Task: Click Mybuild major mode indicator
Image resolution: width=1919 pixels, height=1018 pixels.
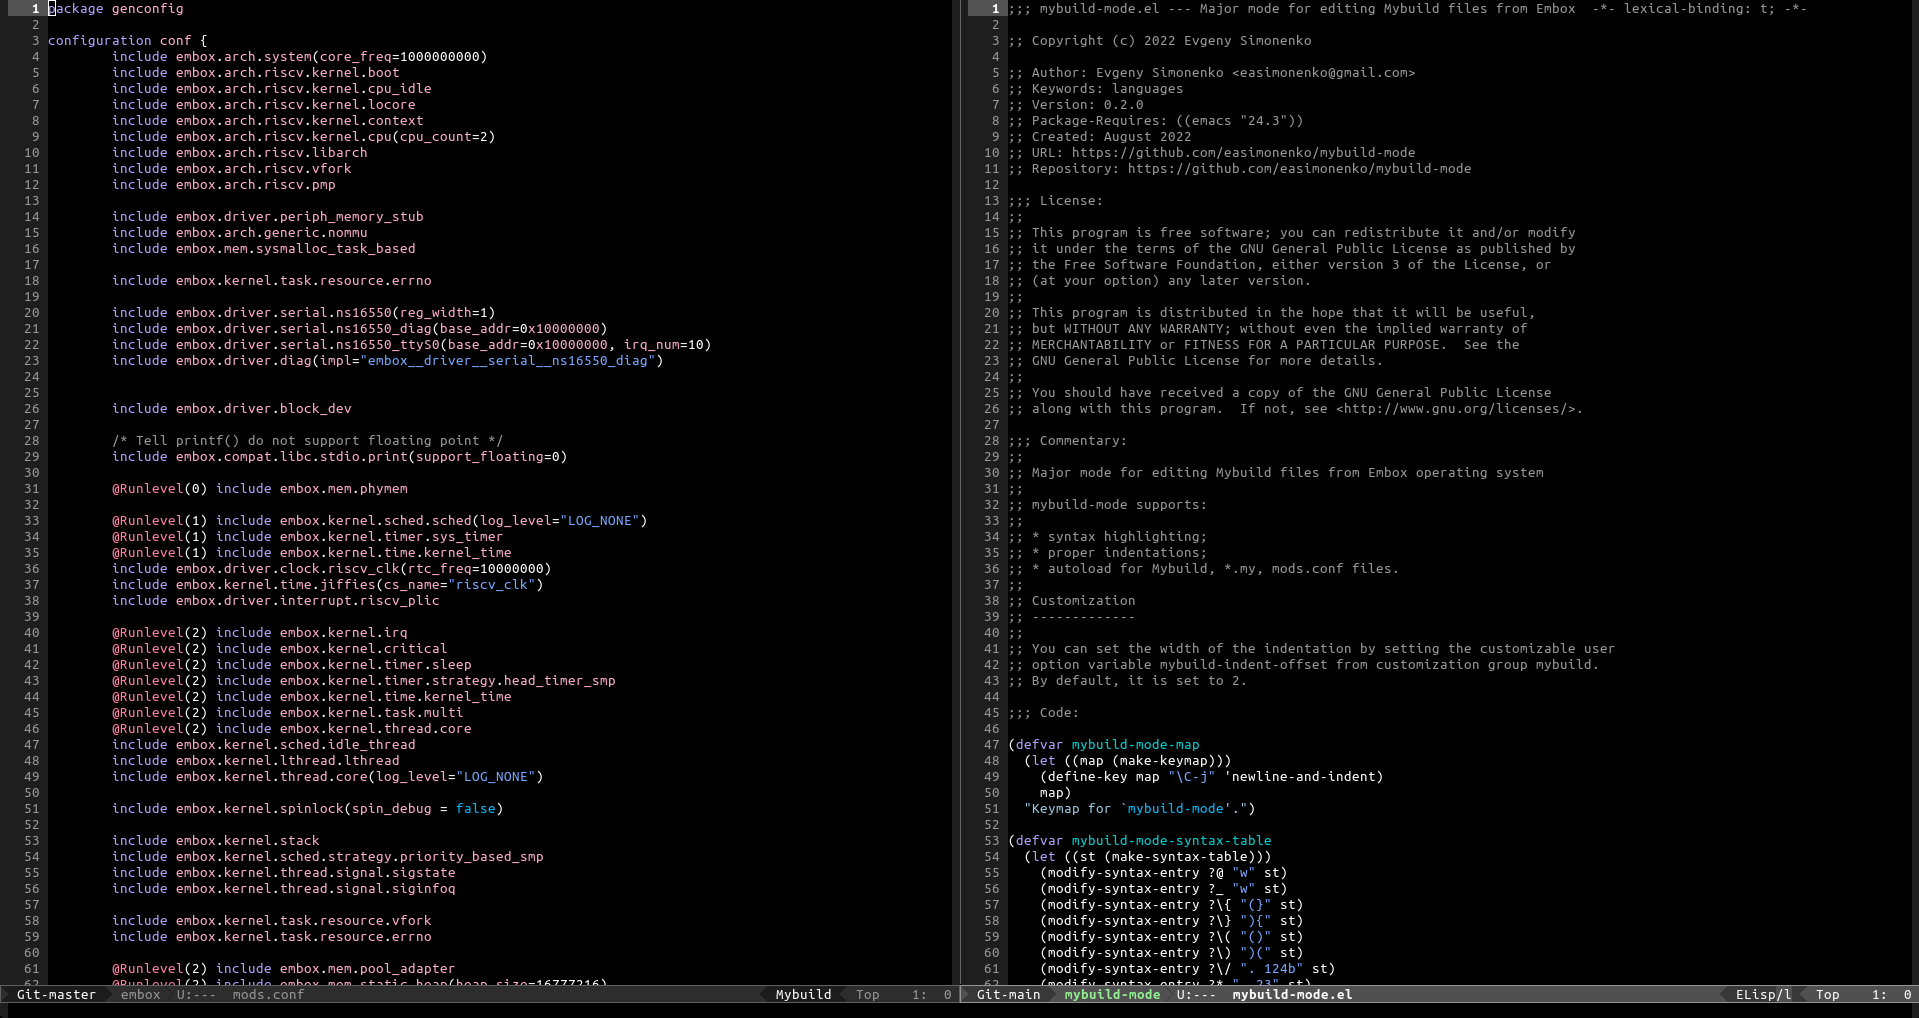Action: (x=803, y=995)
